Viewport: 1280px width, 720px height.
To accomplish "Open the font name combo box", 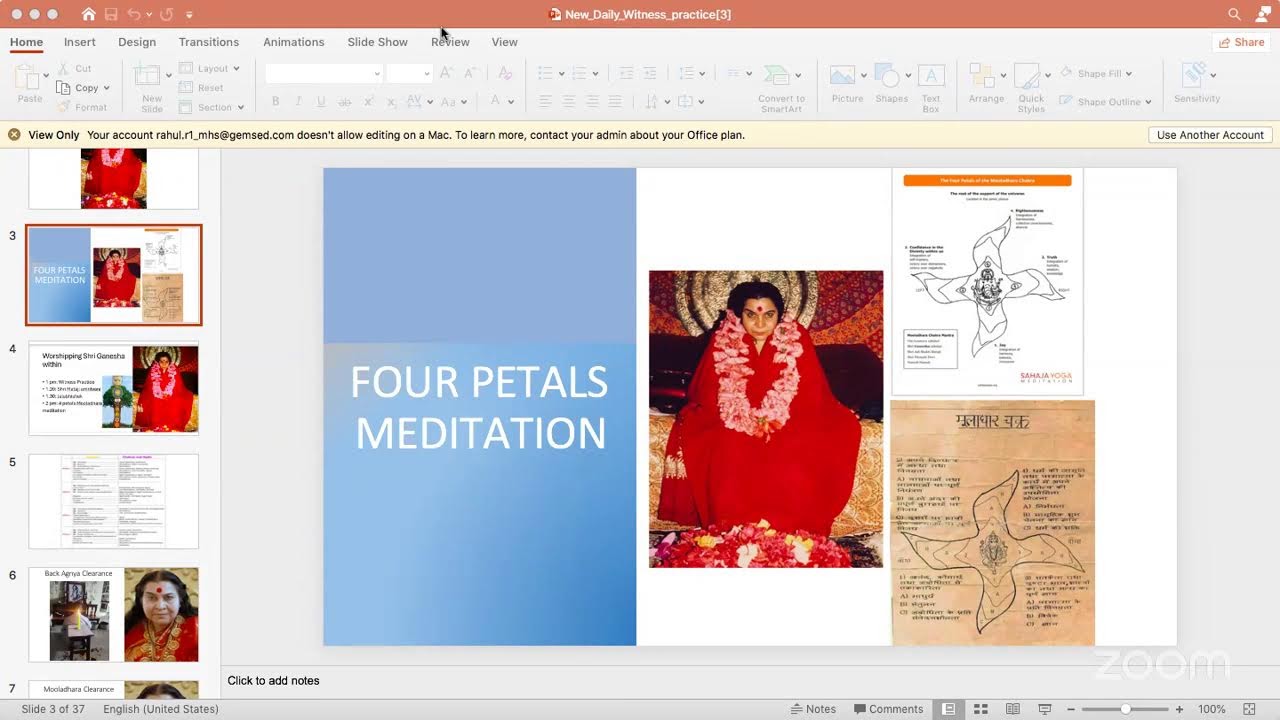I will pyautogui.click(x=323, y=73).
